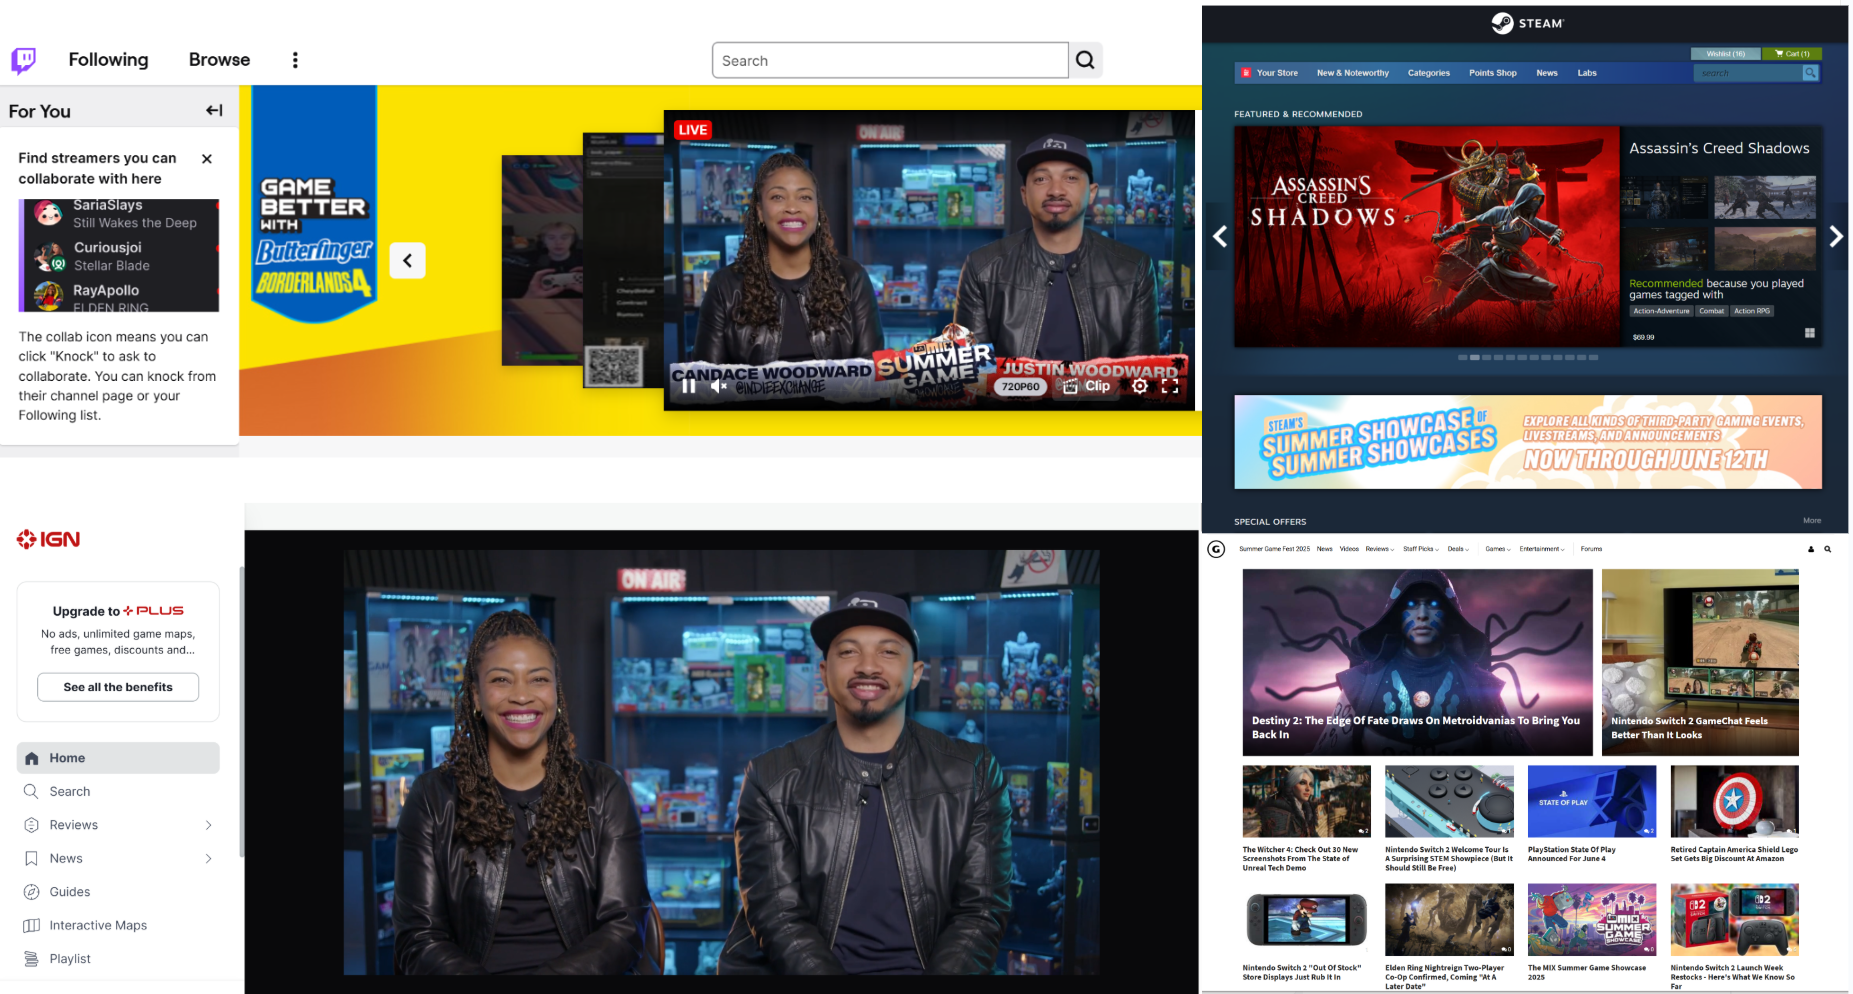Enter fullscreen on the Twitch player
Screen dimensions: 1853x994
1170,386
